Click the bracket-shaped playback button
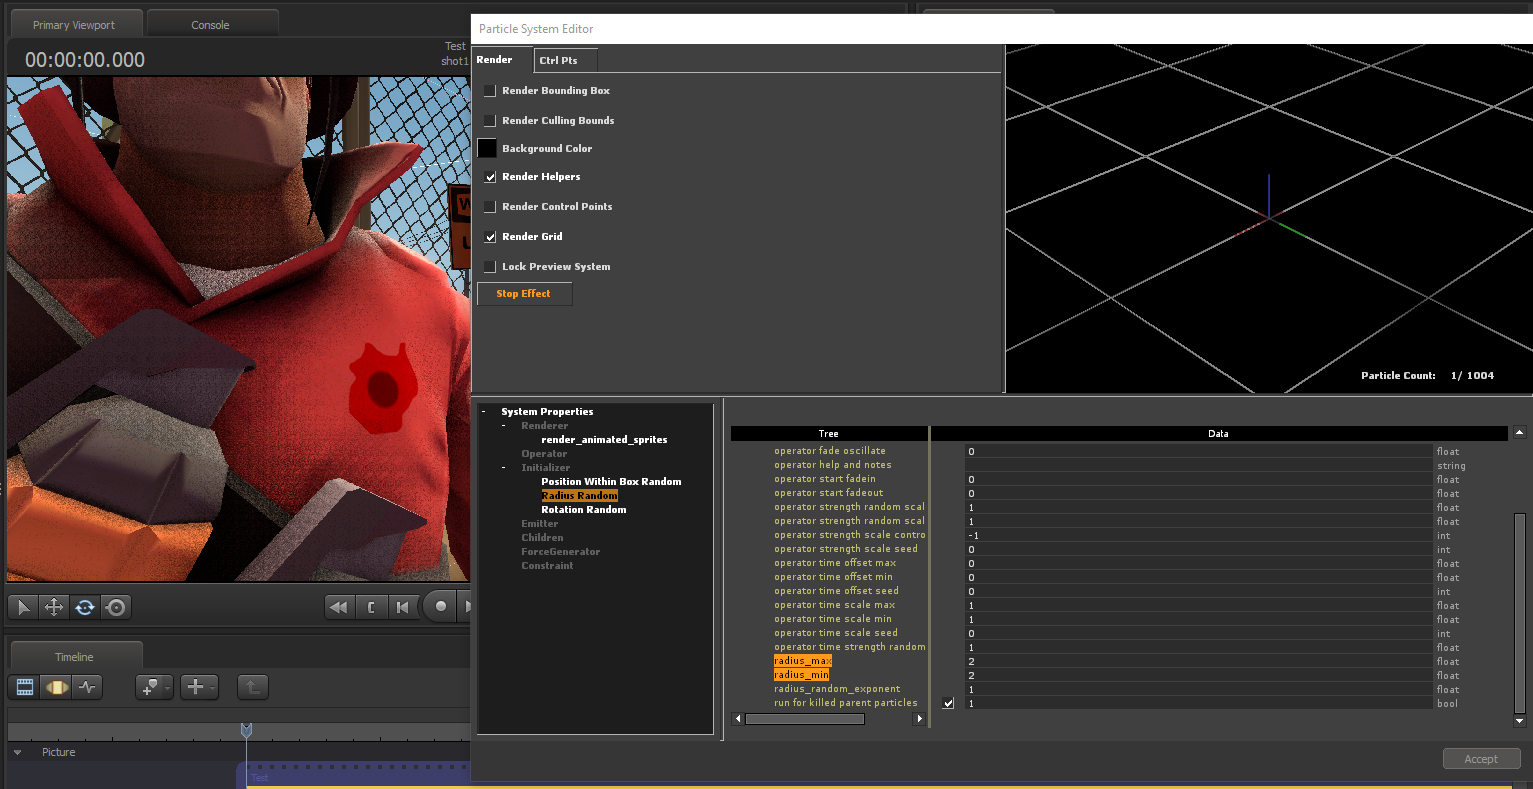 coord(371,607)
